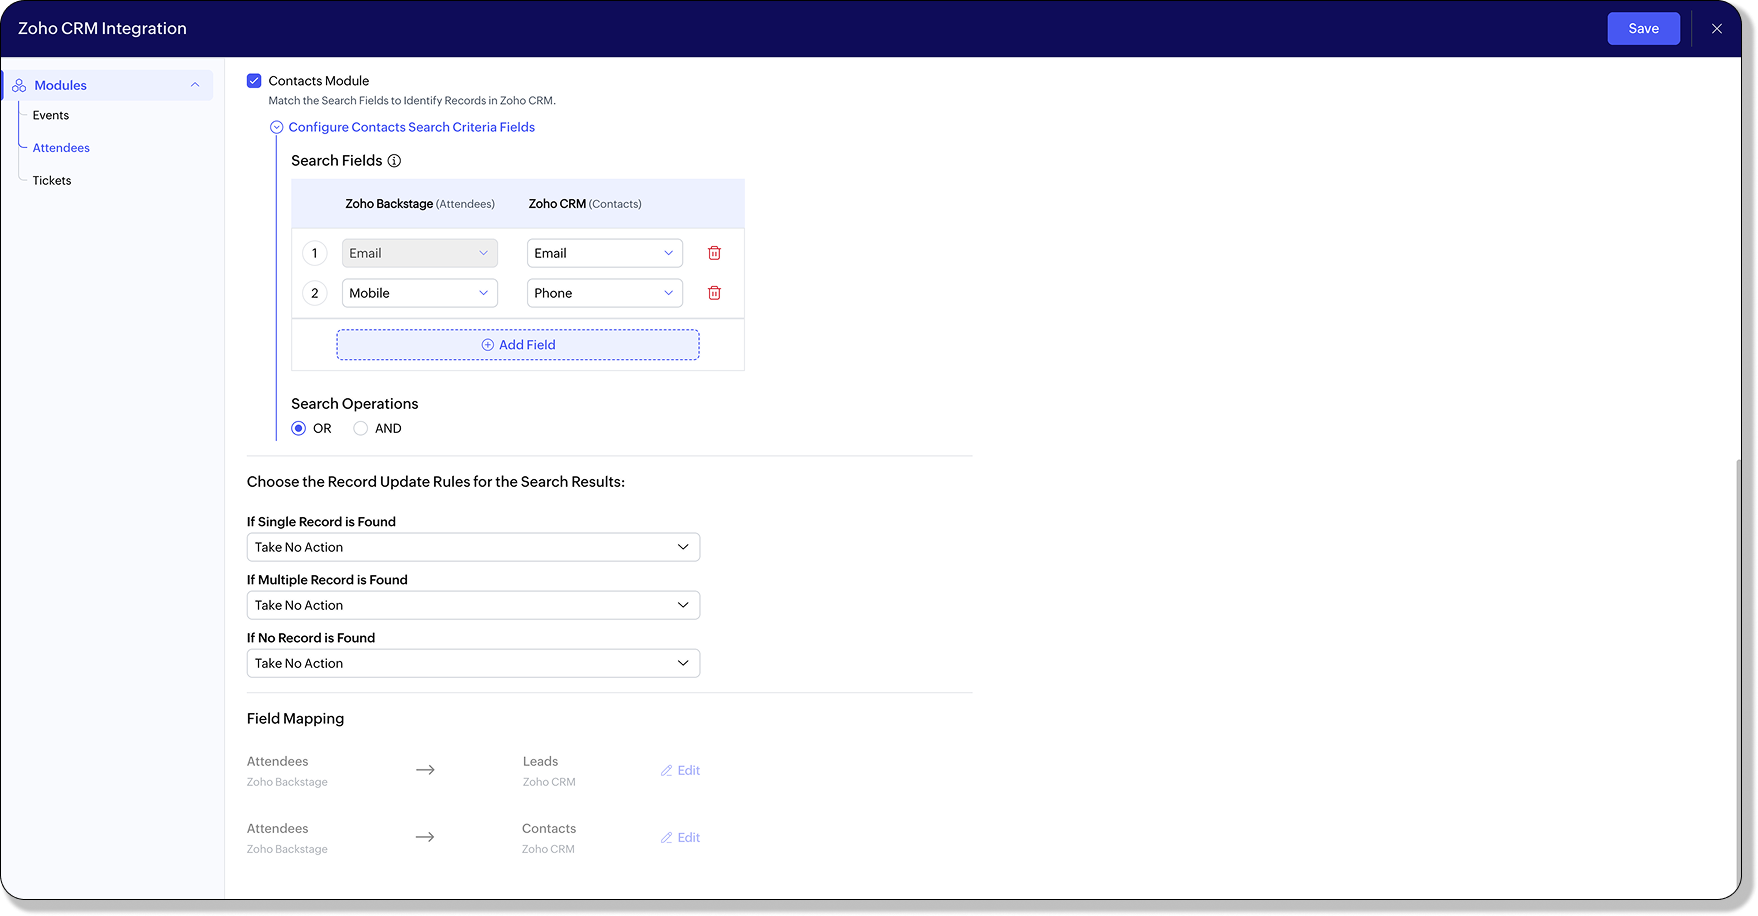Edit the Attendees to Leads field mapping
1758x916 pixels.
pyautogui.click(x=680, y=771)
